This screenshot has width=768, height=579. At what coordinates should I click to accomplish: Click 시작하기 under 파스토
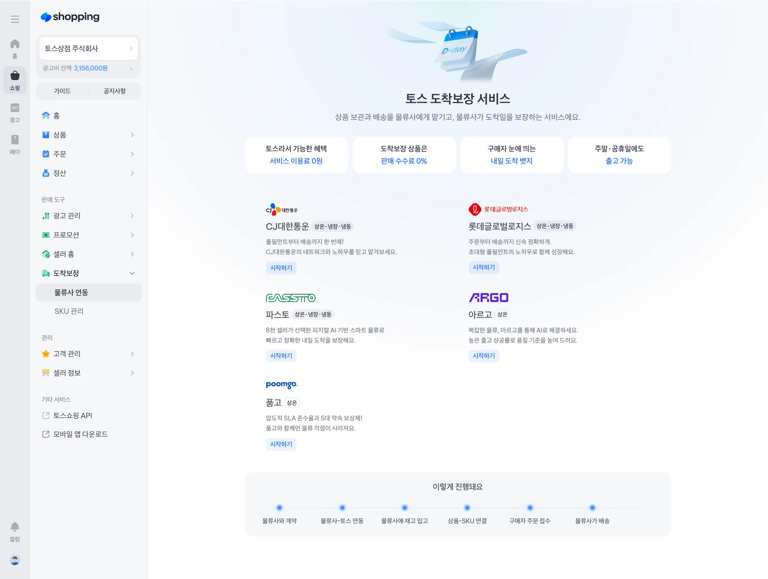(x=281, y=356)
